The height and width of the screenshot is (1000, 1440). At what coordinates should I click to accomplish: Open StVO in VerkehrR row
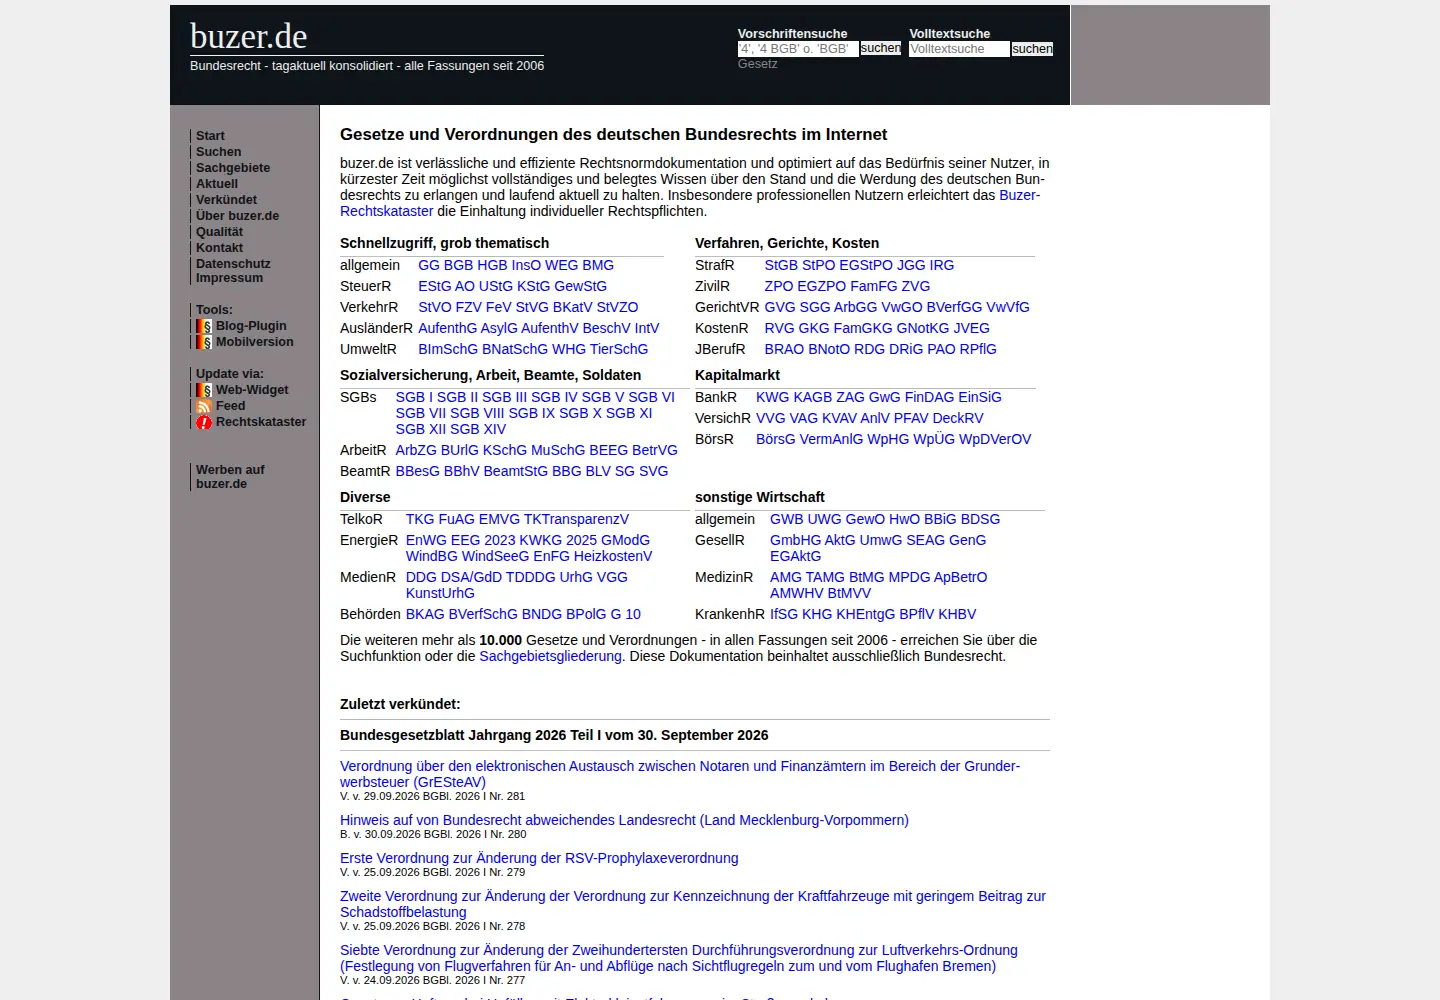pos(435,307)
